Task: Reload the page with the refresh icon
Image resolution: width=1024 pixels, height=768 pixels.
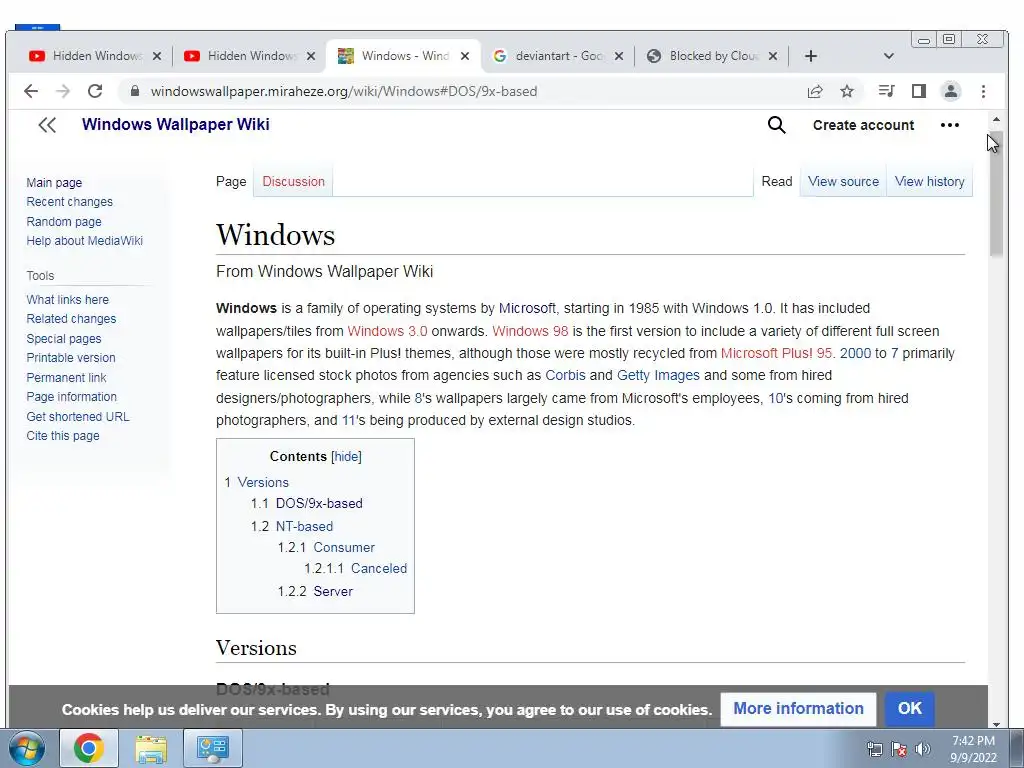Action: (x=95, y=91)
